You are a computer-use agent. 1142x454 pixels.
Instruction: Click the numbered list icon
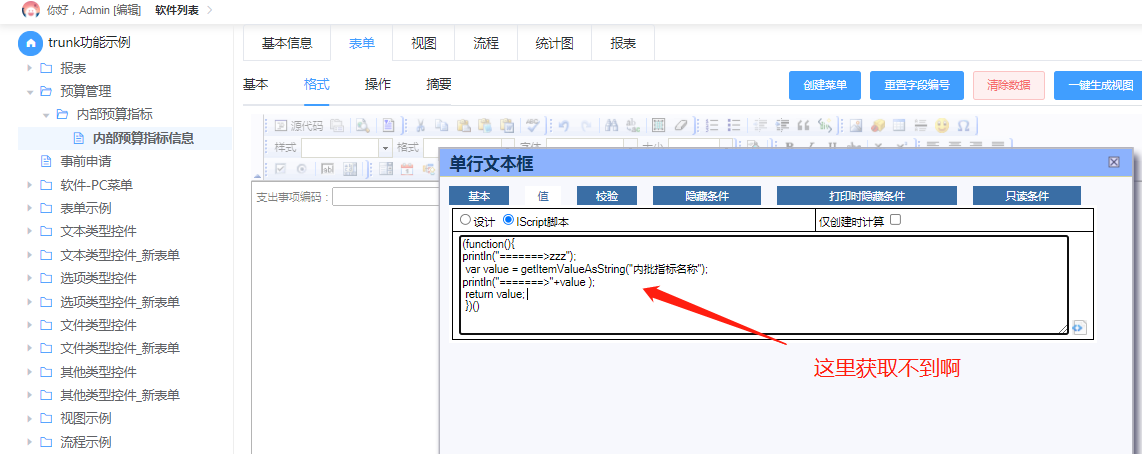coord(714,125)
